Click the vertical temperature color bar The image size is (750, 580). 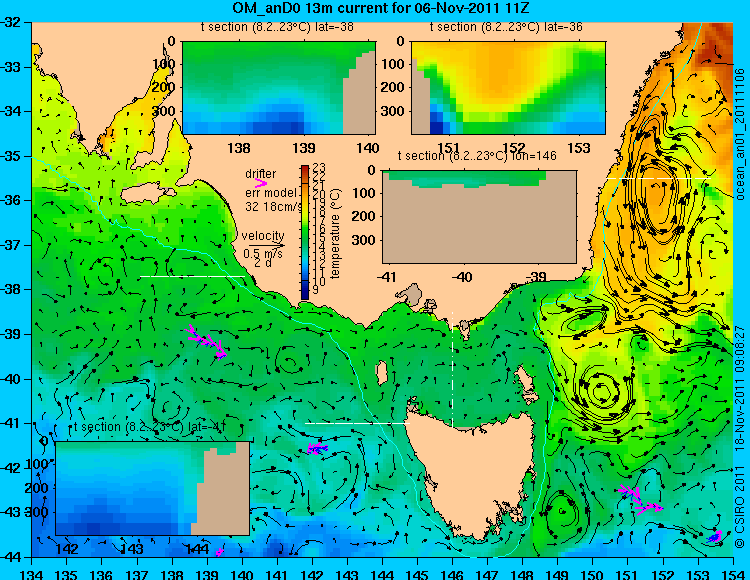pyautogui.click(x=305, y=232)
